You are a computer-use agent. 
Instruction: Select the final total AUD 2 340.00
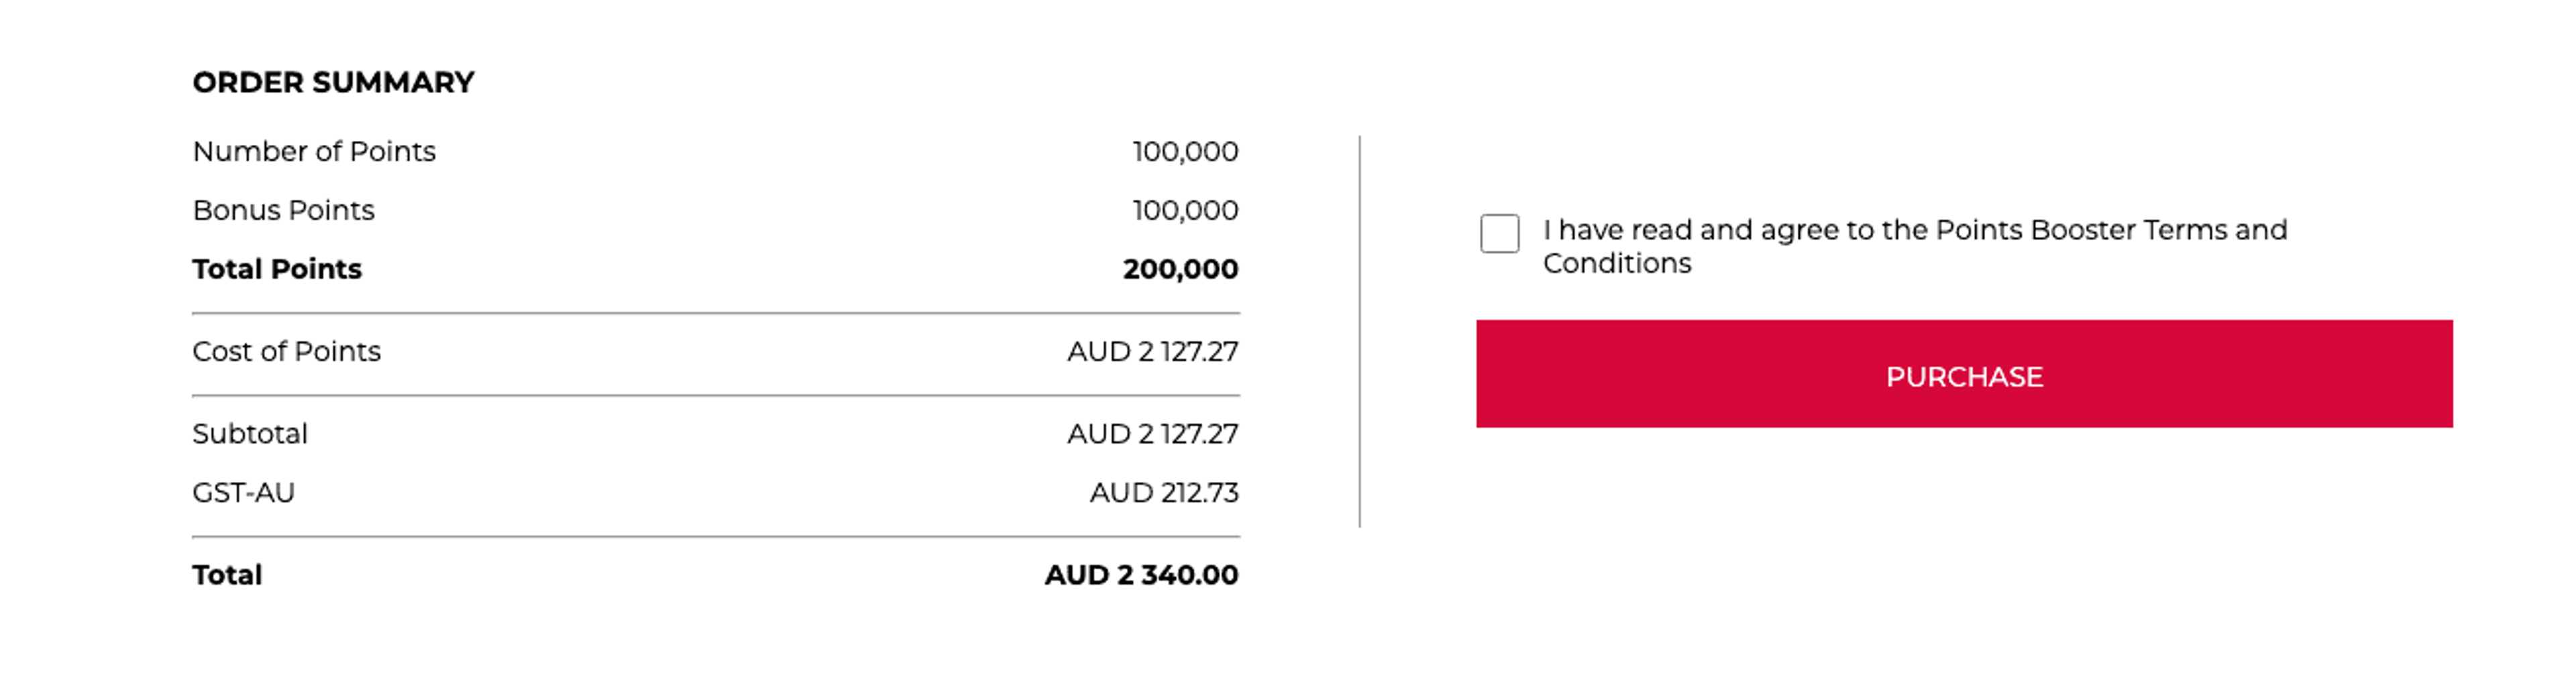click(1141, 575)
